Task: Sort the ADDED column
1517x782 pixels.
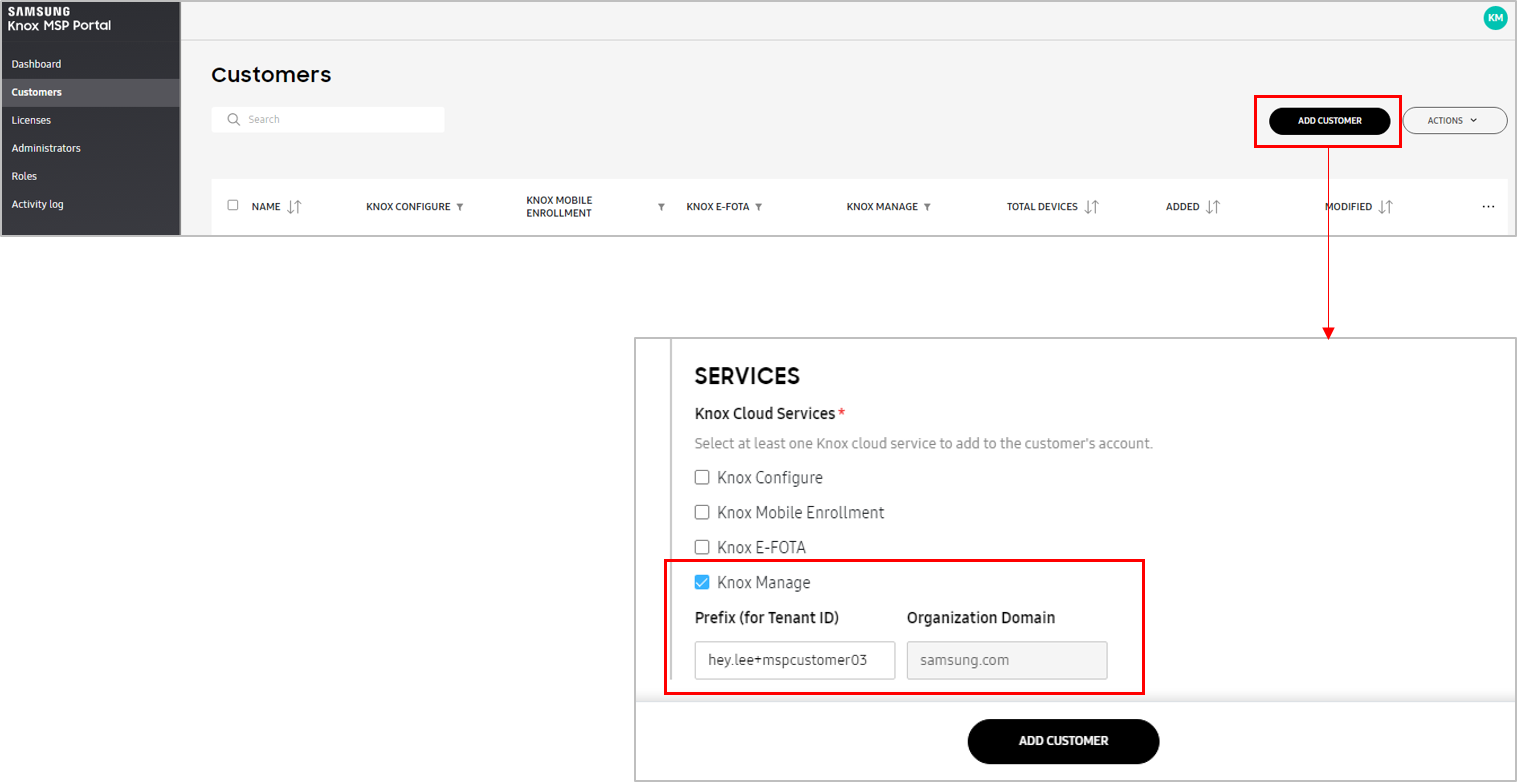Action: pos(1215,206)
